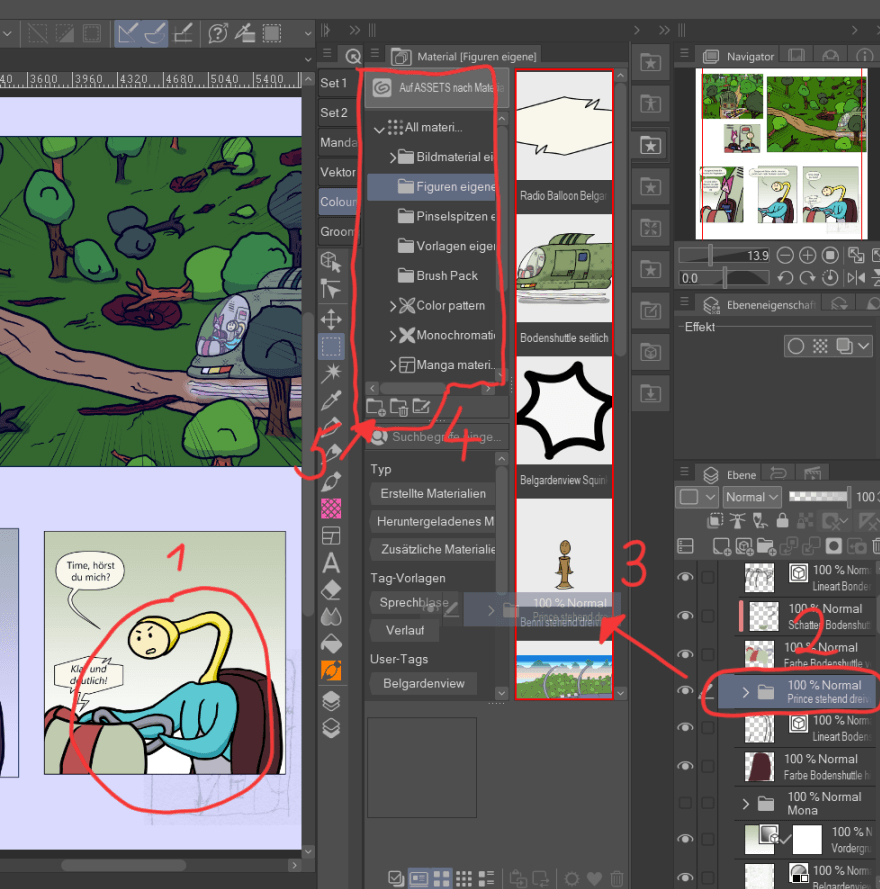Select the Fill bucket tool
This screenshot has height=889, width=880.
pos(331,644)
